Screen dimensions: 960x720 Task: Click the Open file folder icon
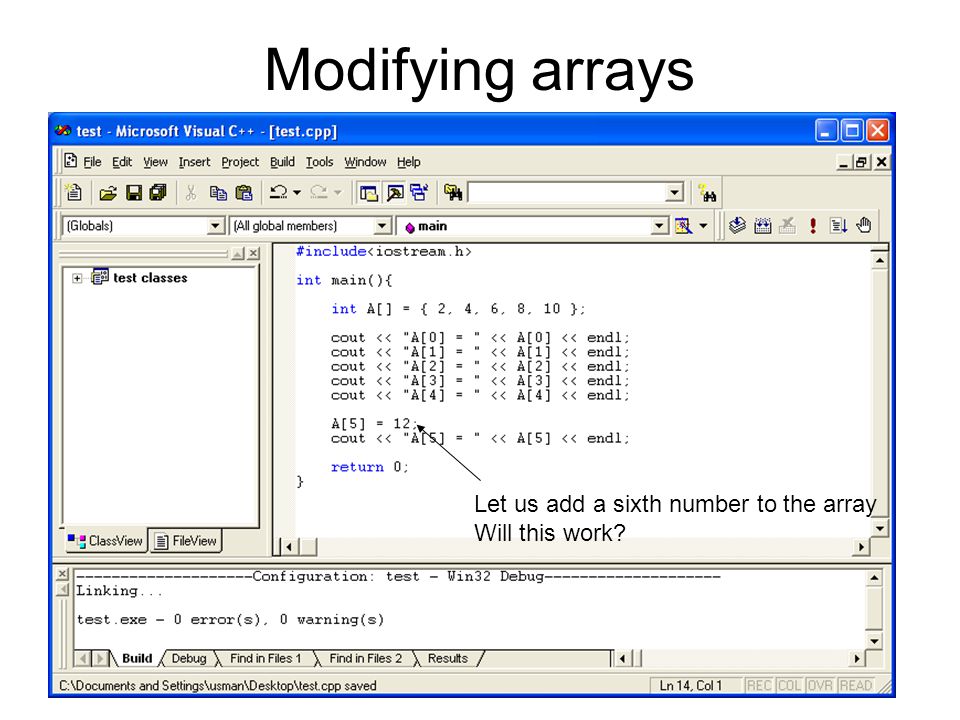(108, 193)
